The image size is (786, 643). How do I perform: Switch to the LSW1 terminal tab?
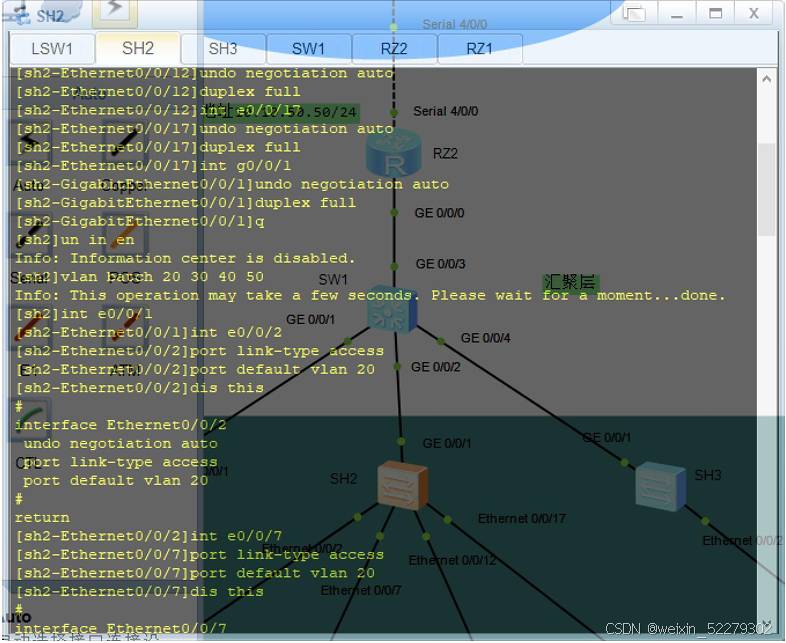click(52, 49)
